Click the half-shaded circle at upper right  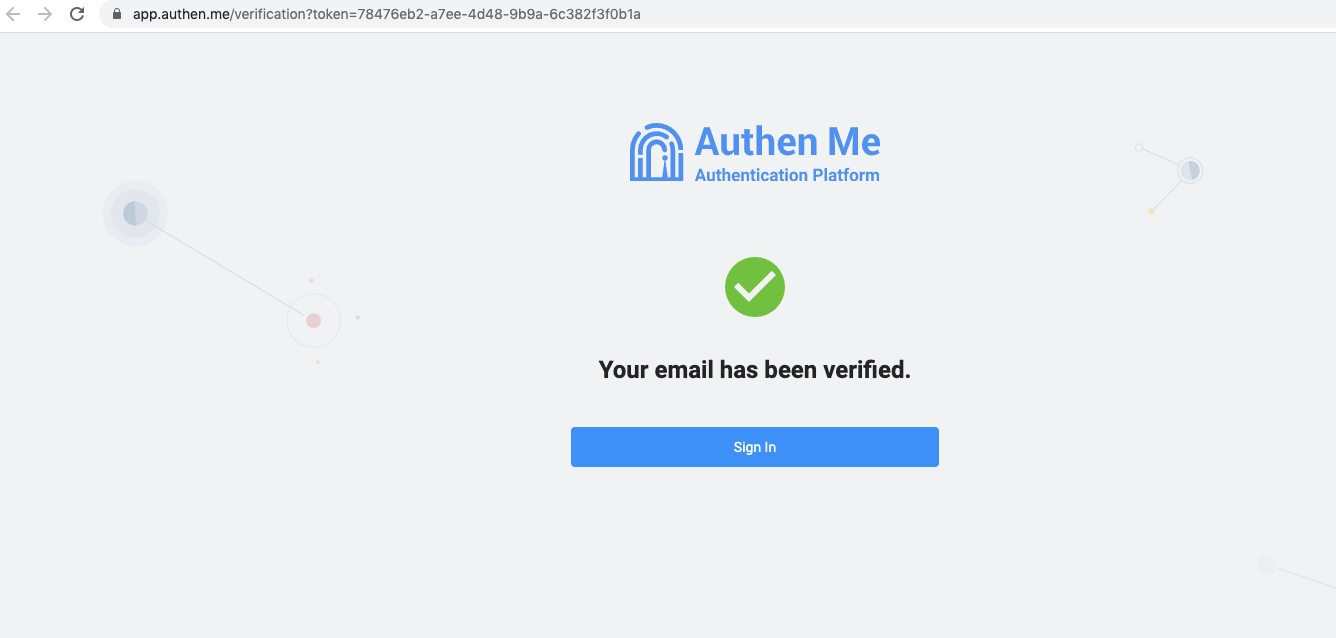1189,171
